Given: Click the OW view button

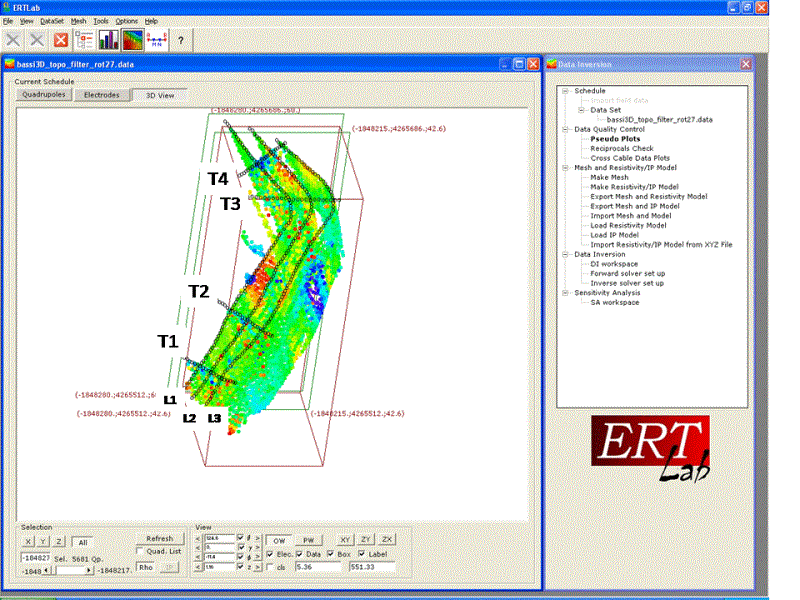Looking at the screenshot, I should [279, 540].
